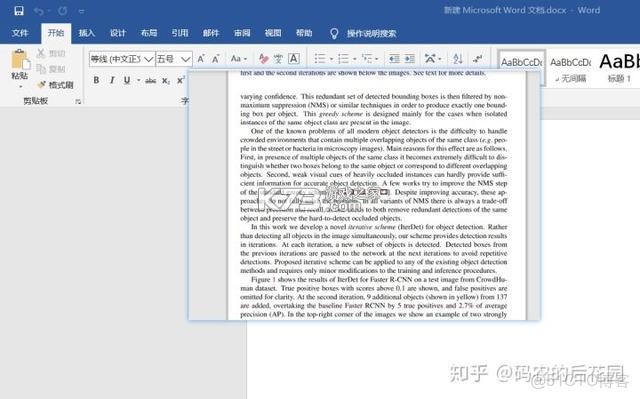
Task: Click the multilevel list icon
Action: (x=367, y=59)
